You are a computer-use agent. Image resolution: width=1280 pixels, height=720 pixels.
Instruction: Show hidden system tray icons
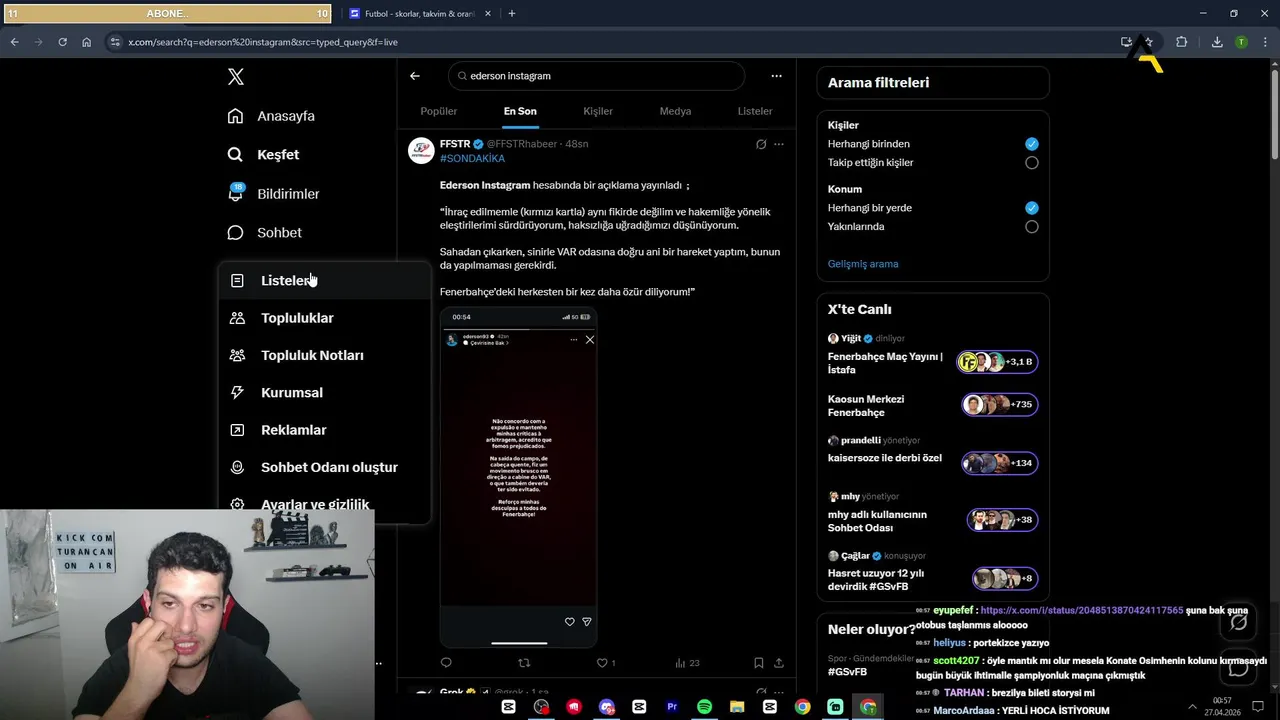1192,707
